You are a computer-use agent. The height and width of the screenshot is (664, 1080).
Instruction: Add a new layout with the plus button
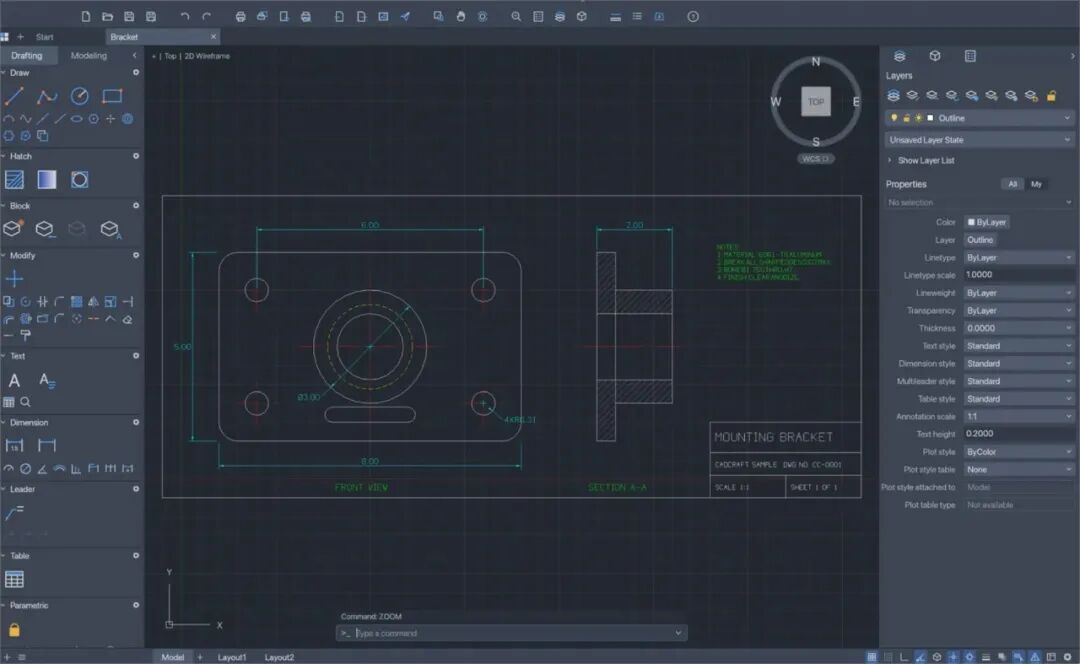point(200,658)
